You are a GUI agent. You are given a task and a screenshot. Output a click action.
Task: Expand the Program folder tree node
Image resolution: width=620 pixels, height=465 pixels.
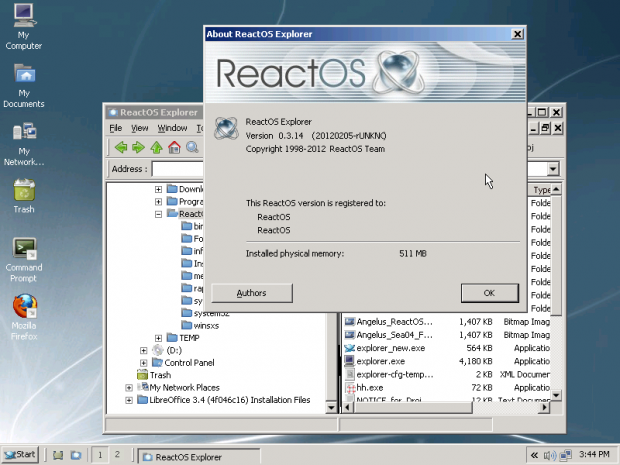tap(158, 202)
